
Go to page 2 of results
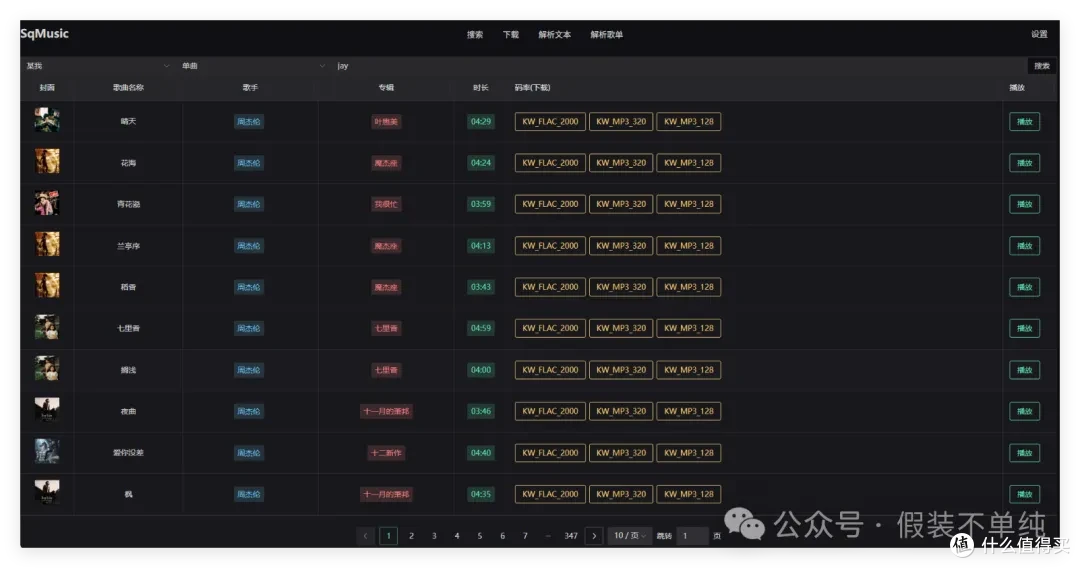(x=411, y=536)
